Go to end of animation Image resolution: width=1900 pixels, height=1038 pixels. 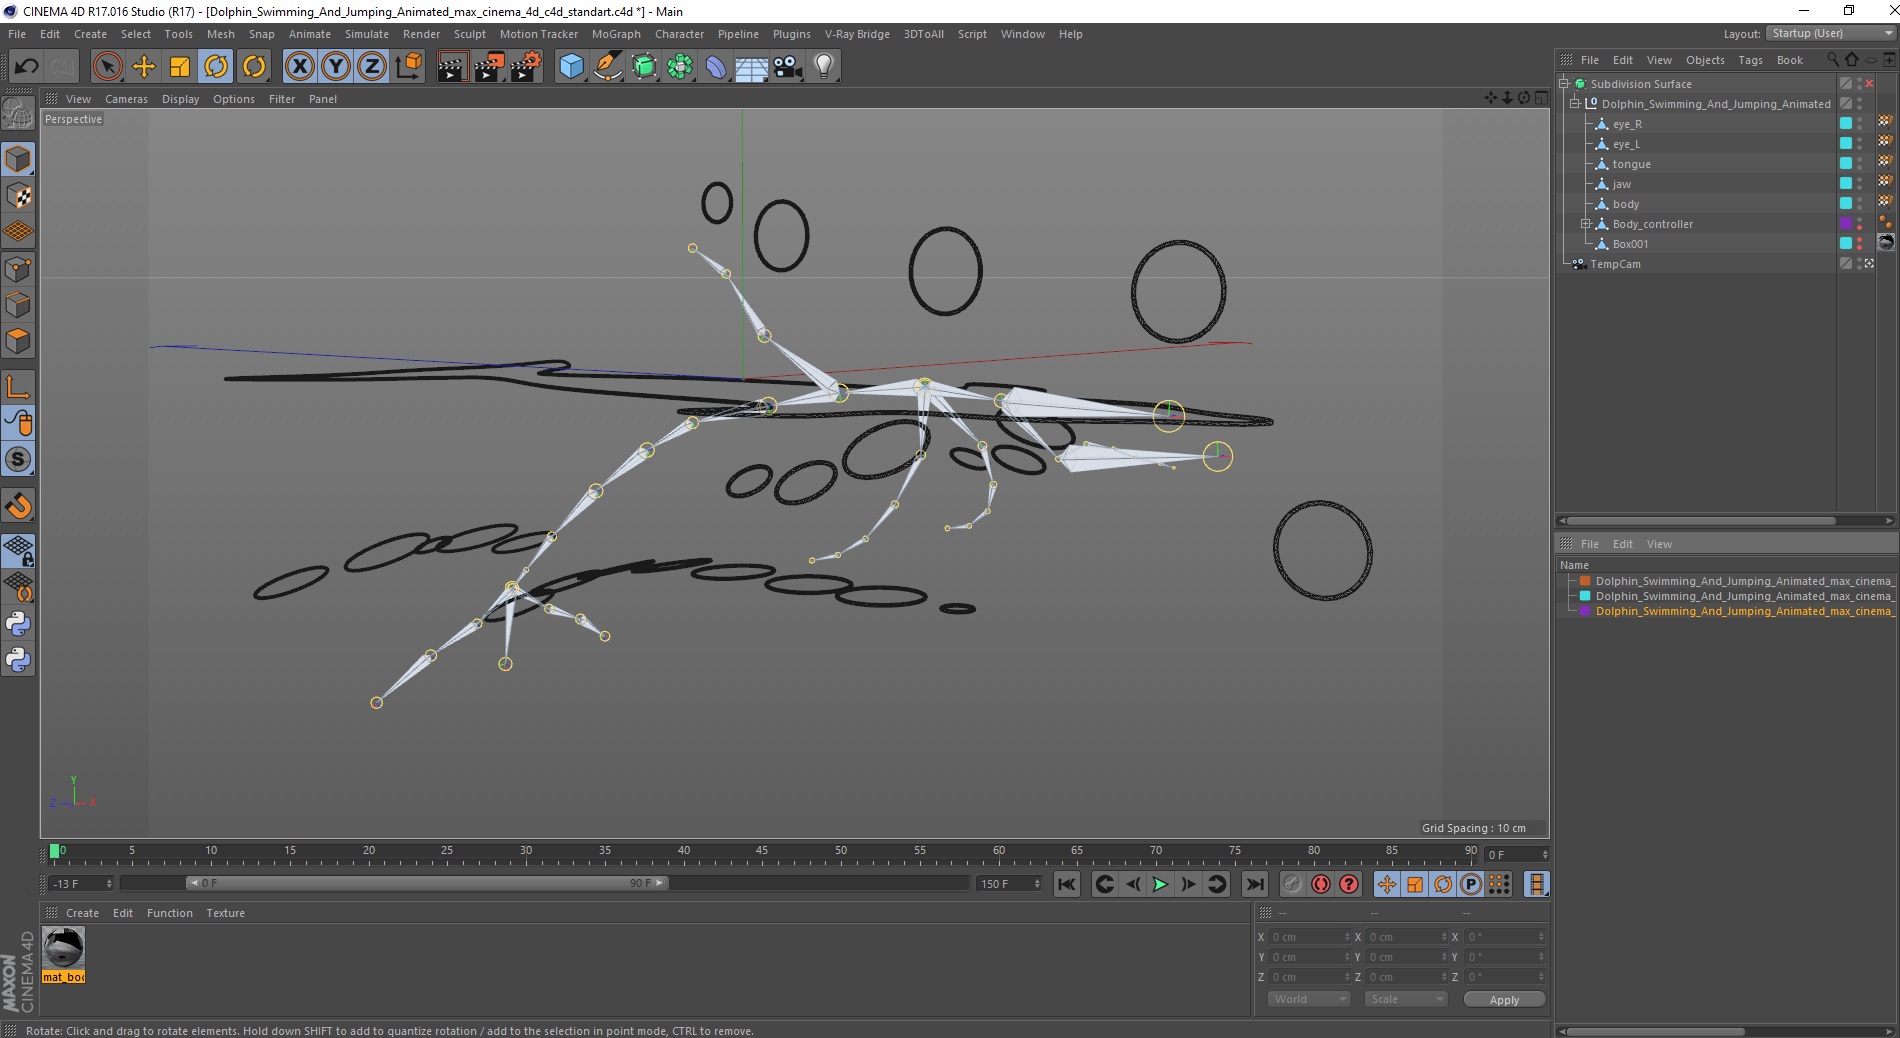click(x=1254, y=884)
